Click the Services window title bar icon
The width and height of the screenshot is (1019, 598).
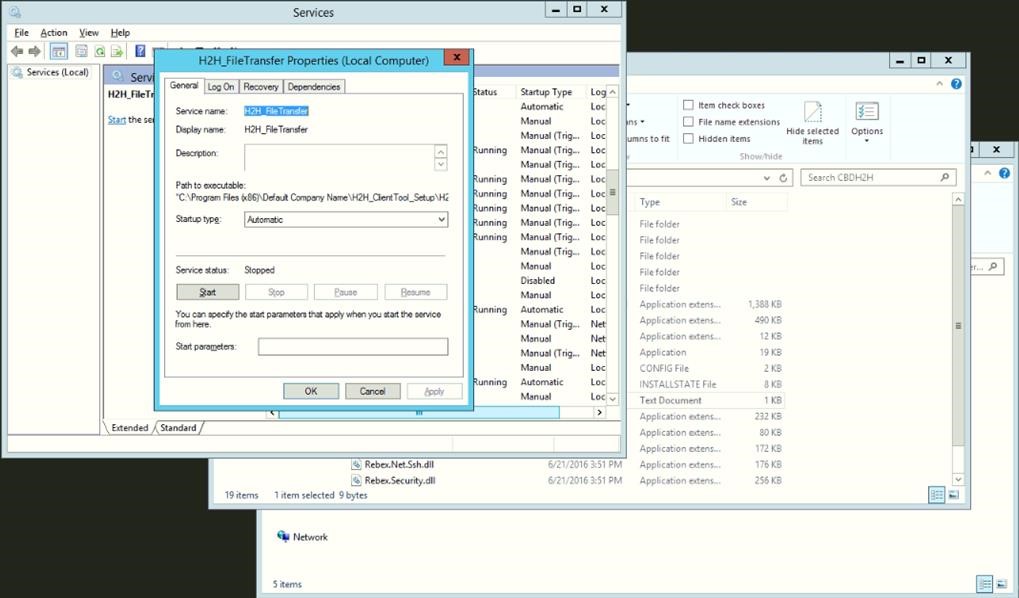click(15, 12)
